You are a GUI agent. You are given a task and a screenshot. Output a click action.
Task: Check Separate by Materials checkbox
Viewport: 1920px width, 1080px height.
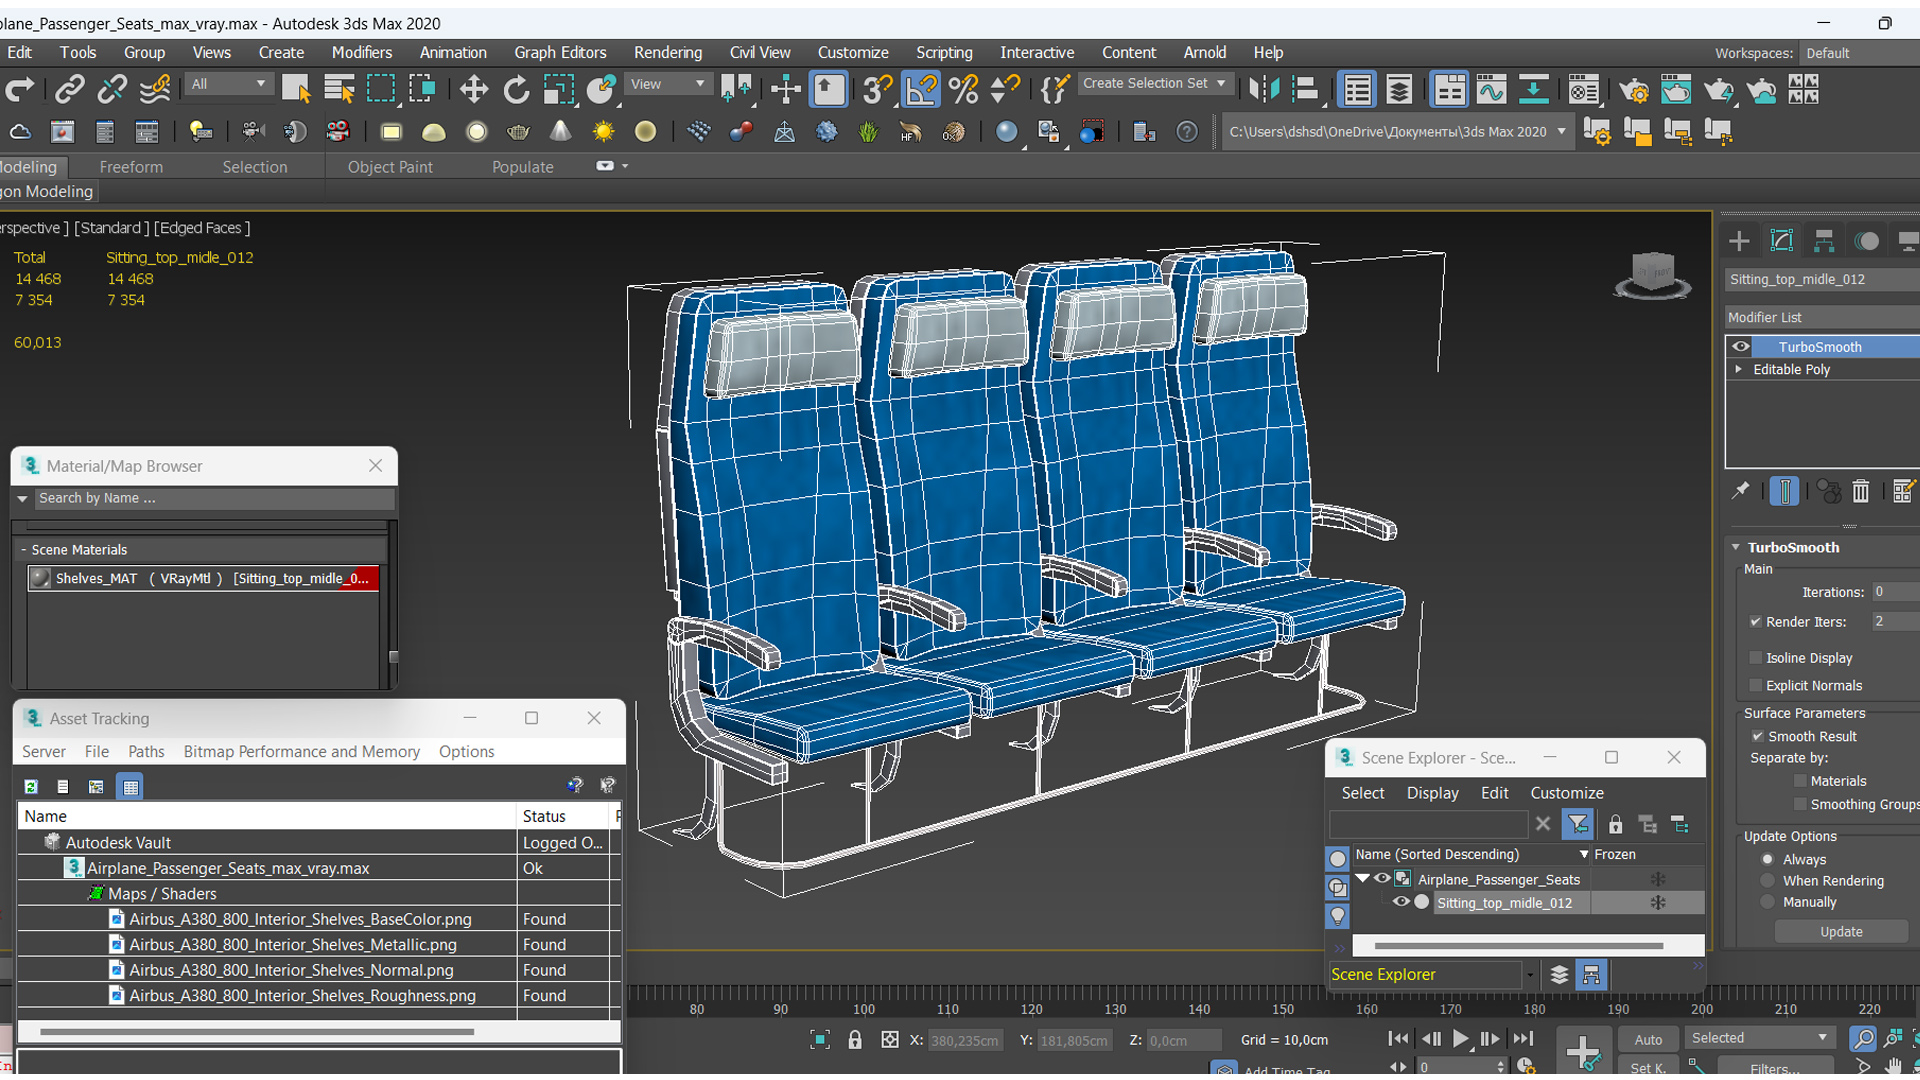coord(1801,781)
